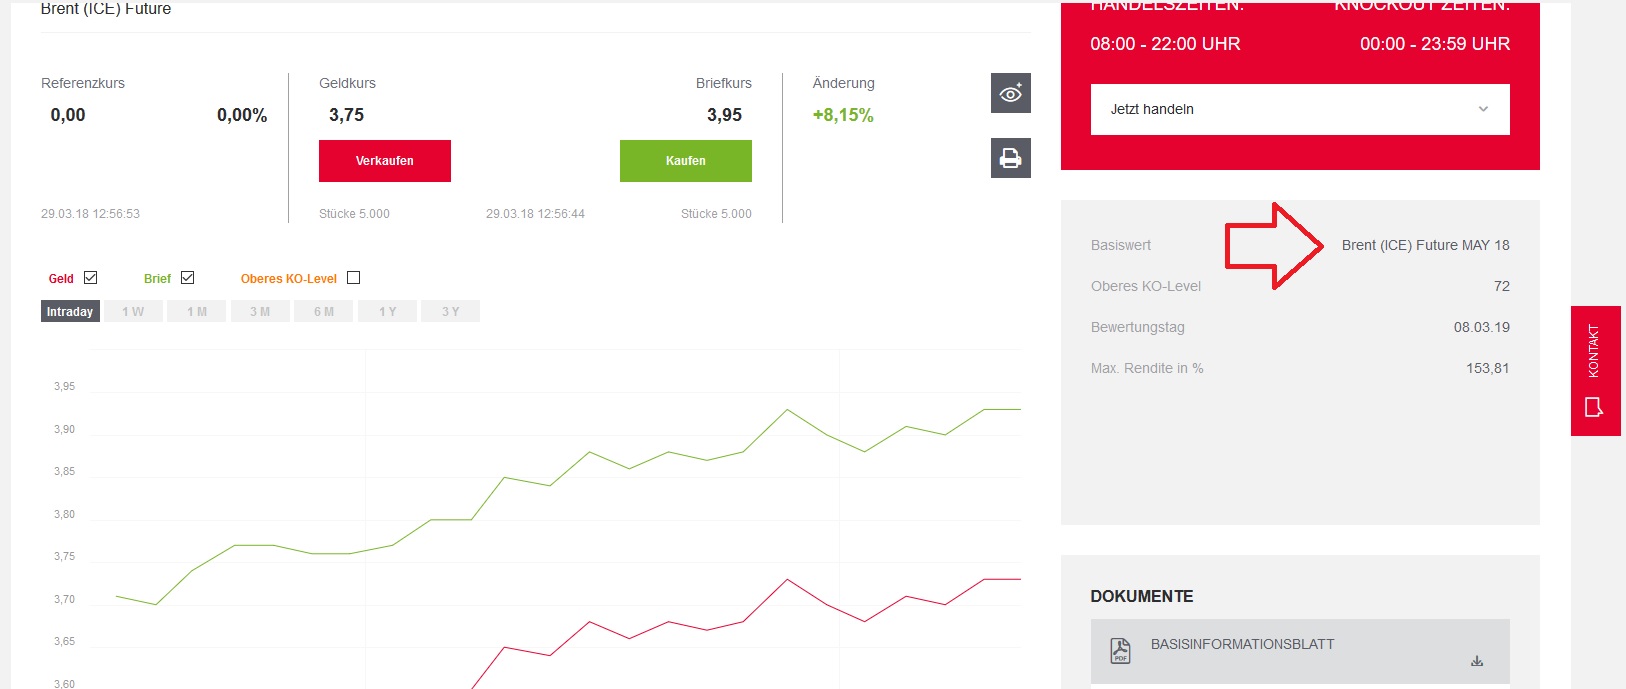Click the Referenzkurs percentage 0,00%
The image size is (1626, 689).
point(242,115)
